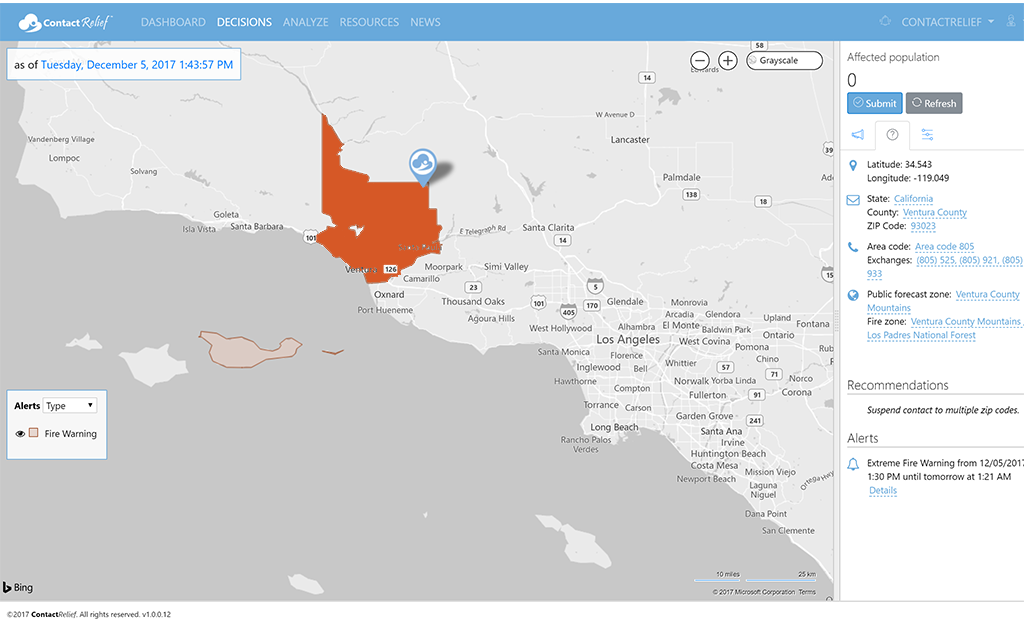Open the Alerts Type dropdown
1024x628 pixels.
coord(70,405)
